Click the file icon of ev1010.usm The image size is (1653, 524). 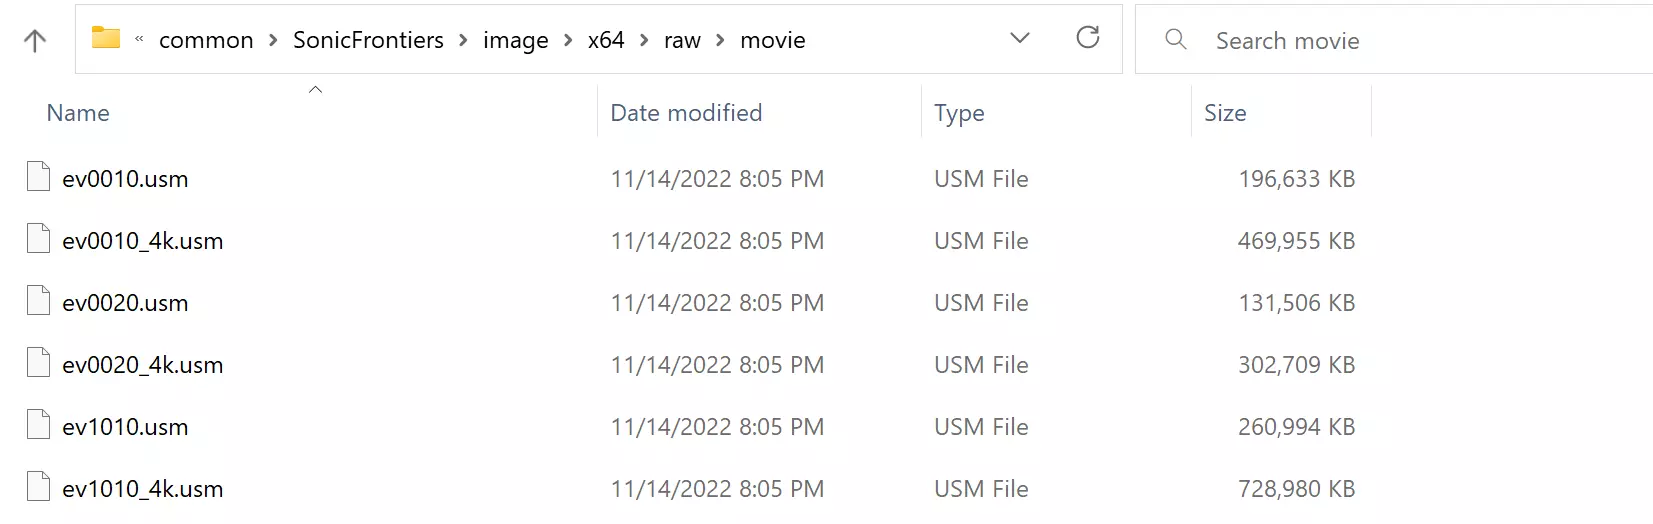38,425
